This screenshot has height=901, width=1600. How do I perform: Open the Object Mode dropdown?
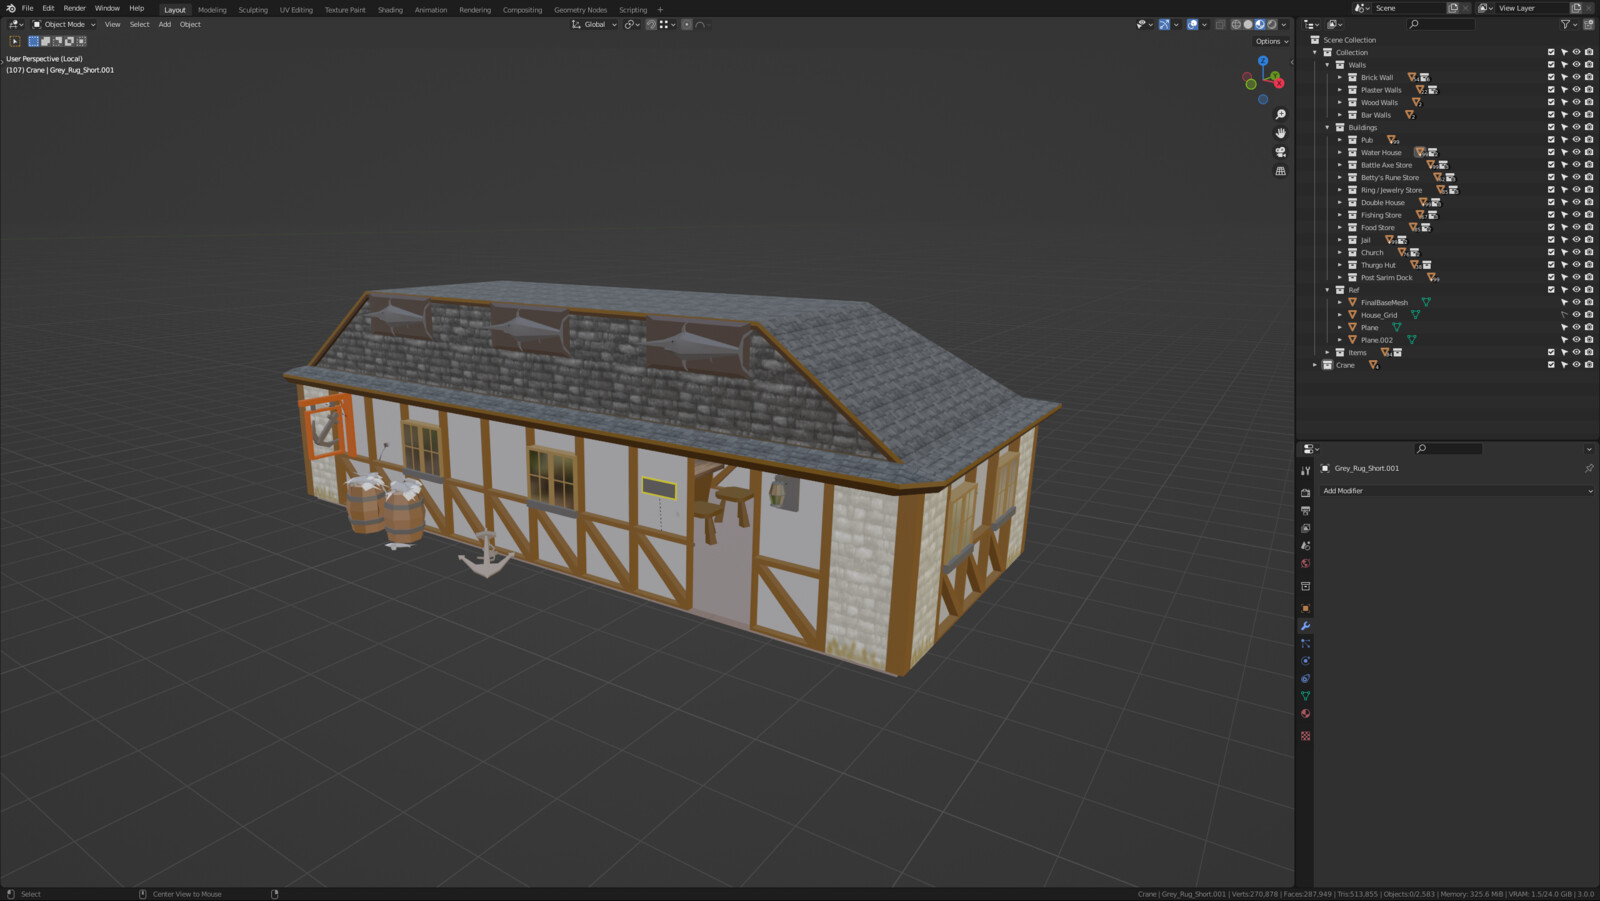tap(64, 24)
